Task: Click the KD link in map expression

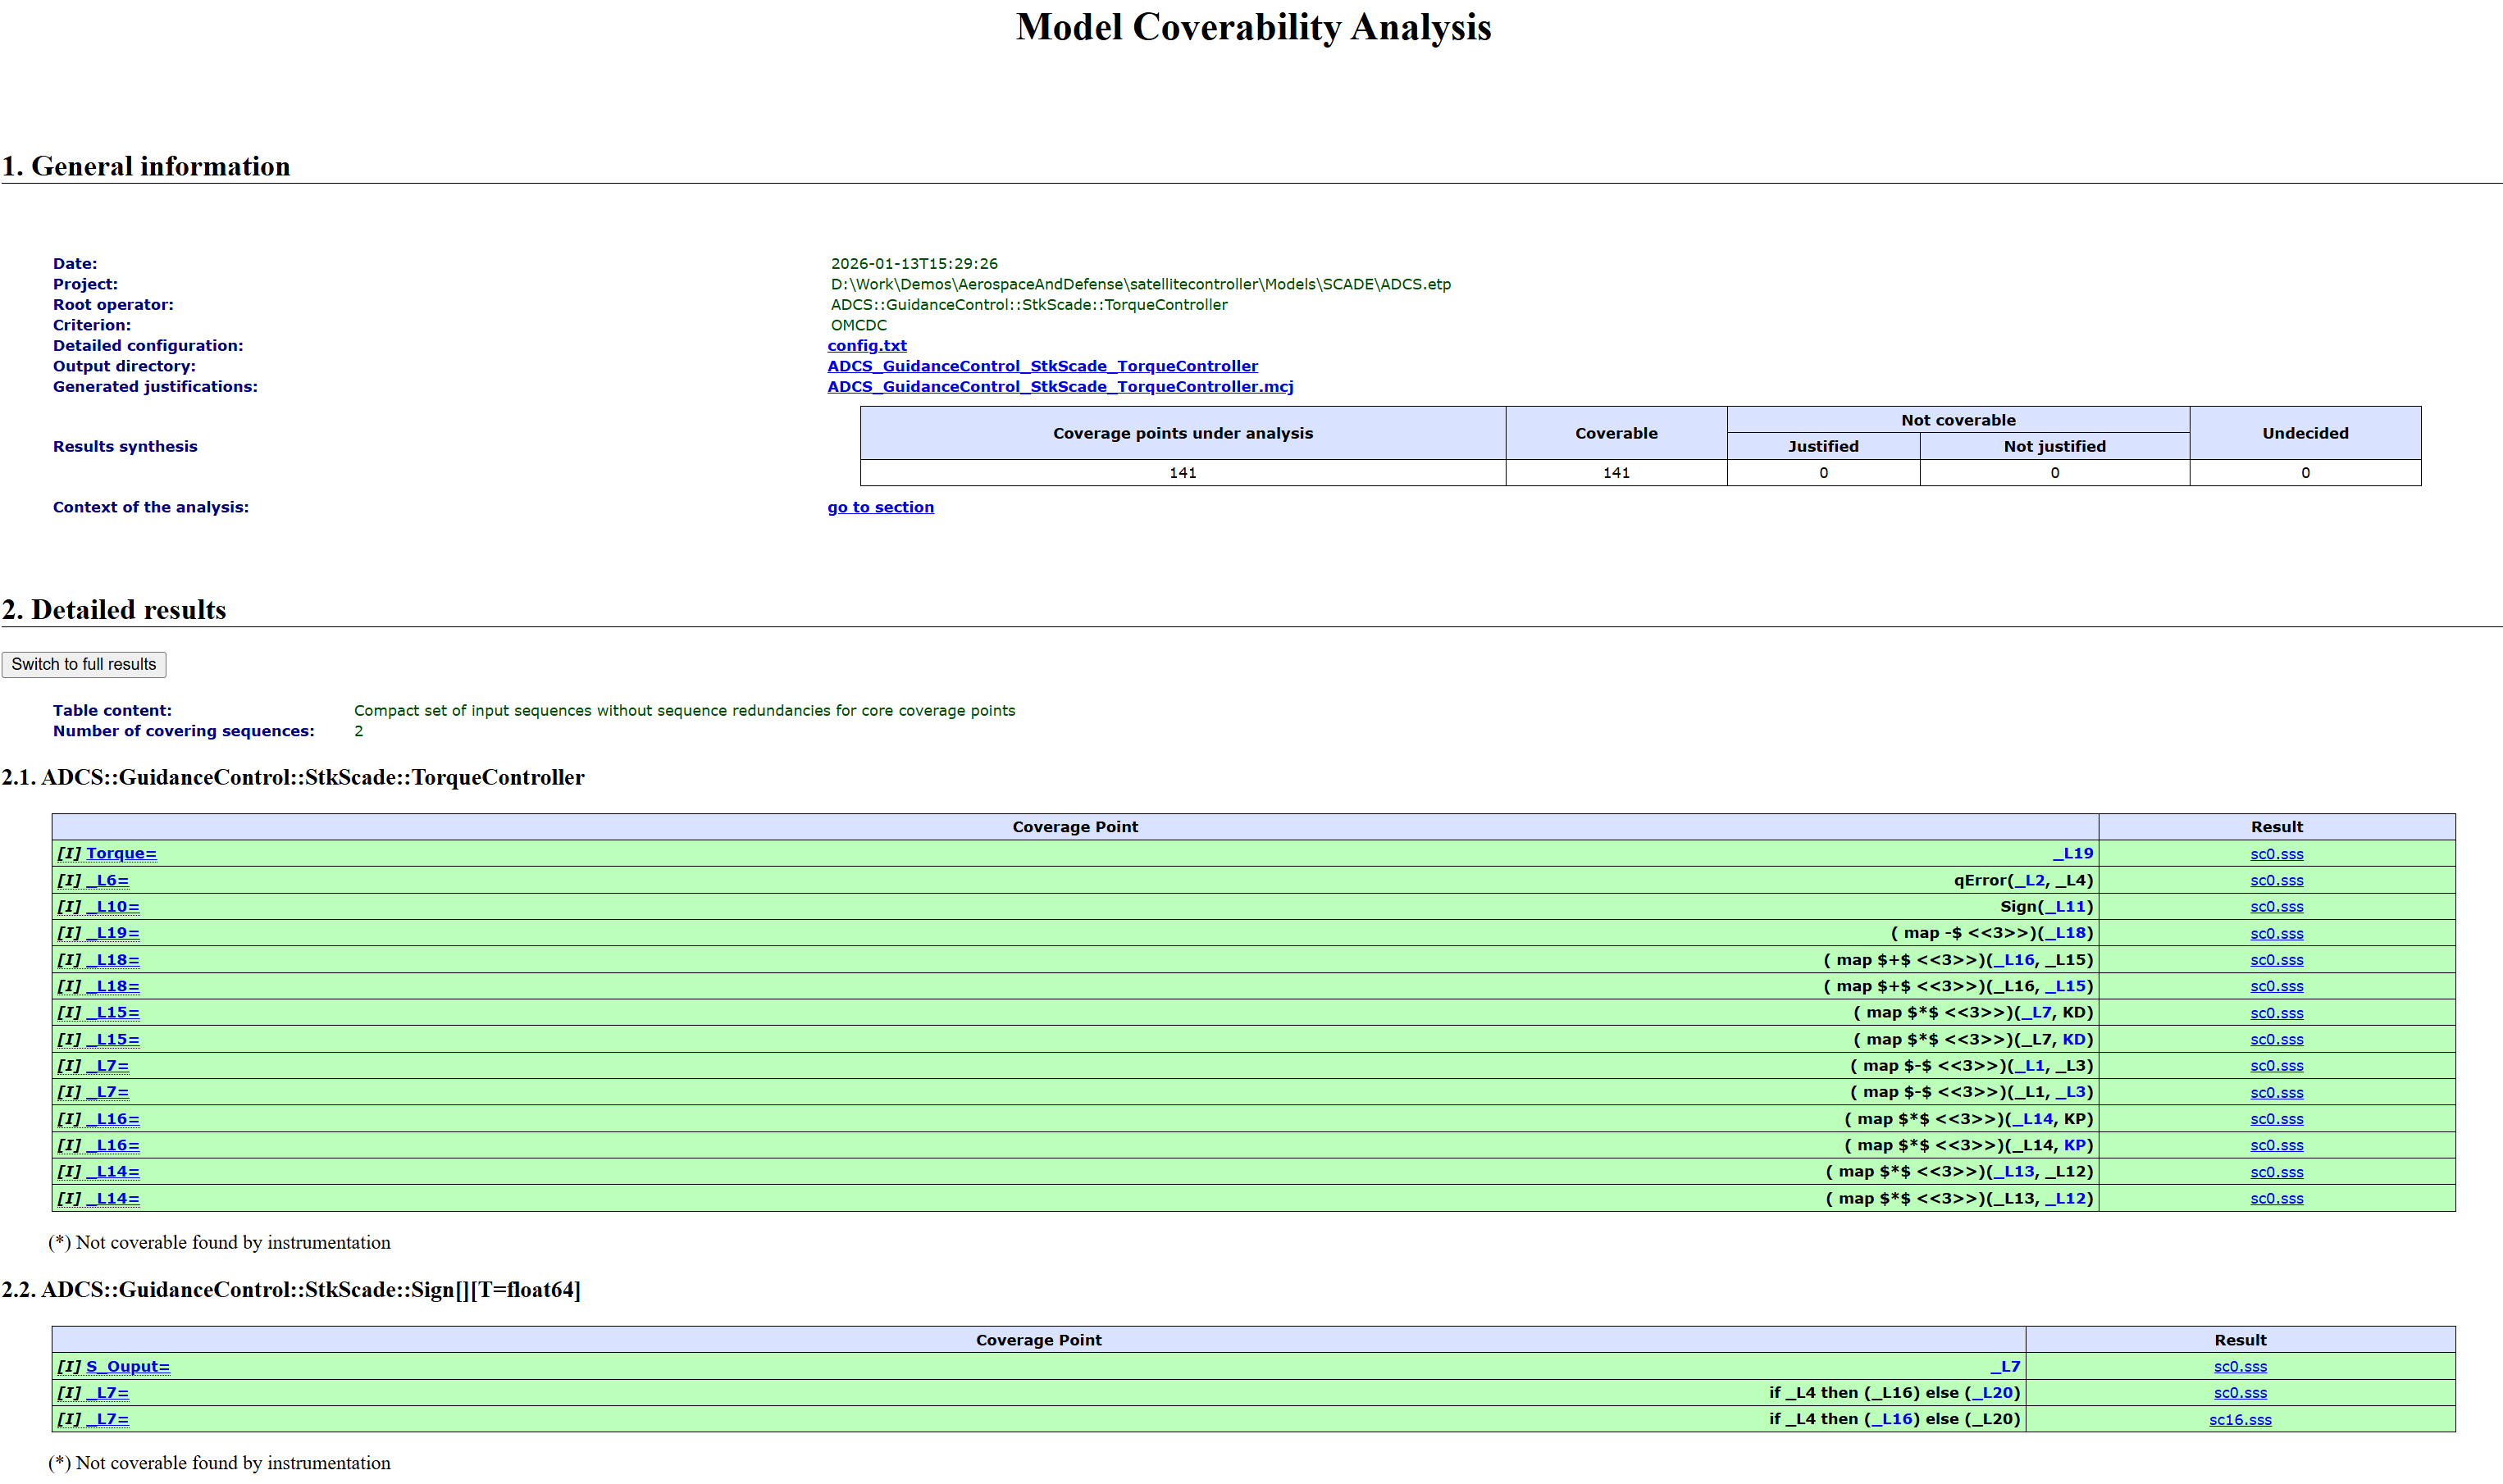Action: point(2073,1039)
